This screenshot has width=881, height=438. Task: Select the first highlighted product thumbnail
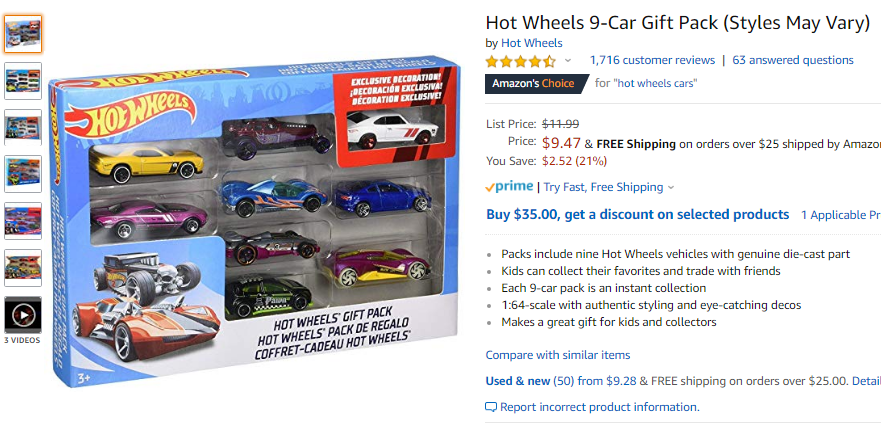coord(23,34)
